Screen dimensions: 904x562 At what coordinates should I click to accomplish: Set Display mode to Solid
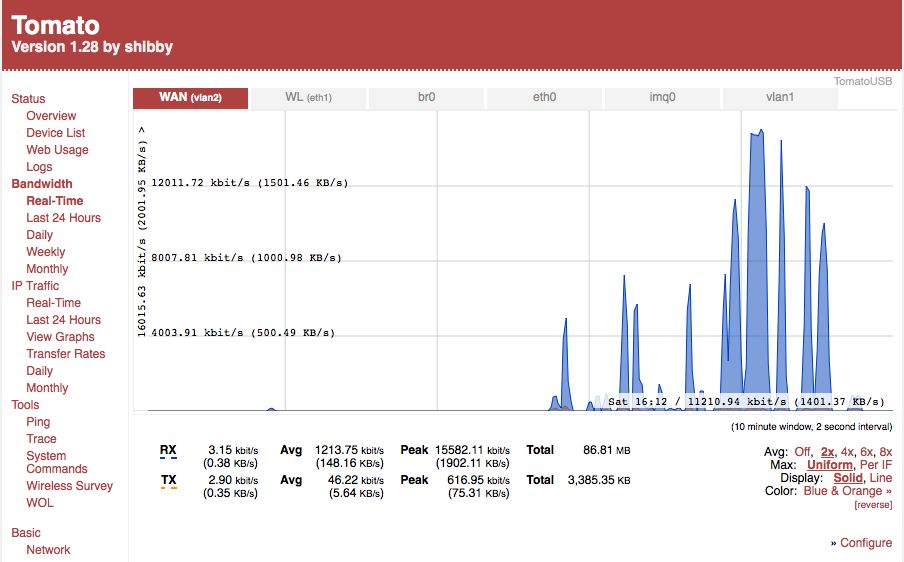coord(848,478)
